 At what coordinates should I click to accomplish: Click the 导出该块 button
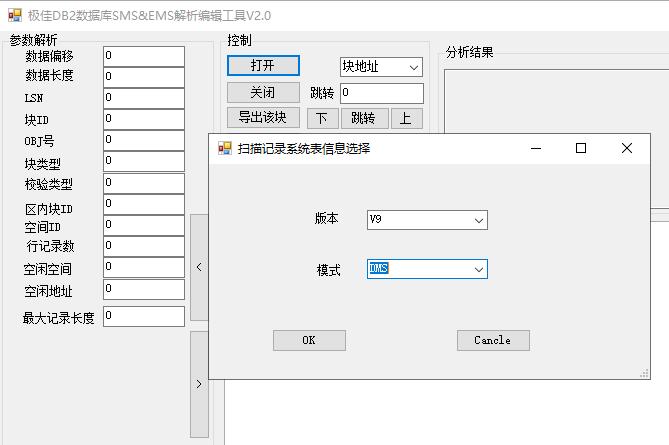pos(263,117)
